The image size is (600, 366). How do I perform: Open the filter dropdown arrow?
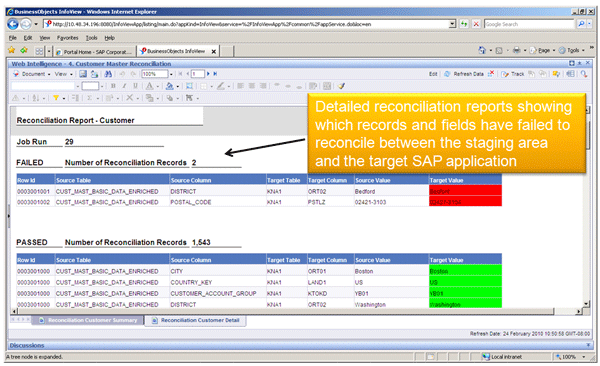(64, 98)
